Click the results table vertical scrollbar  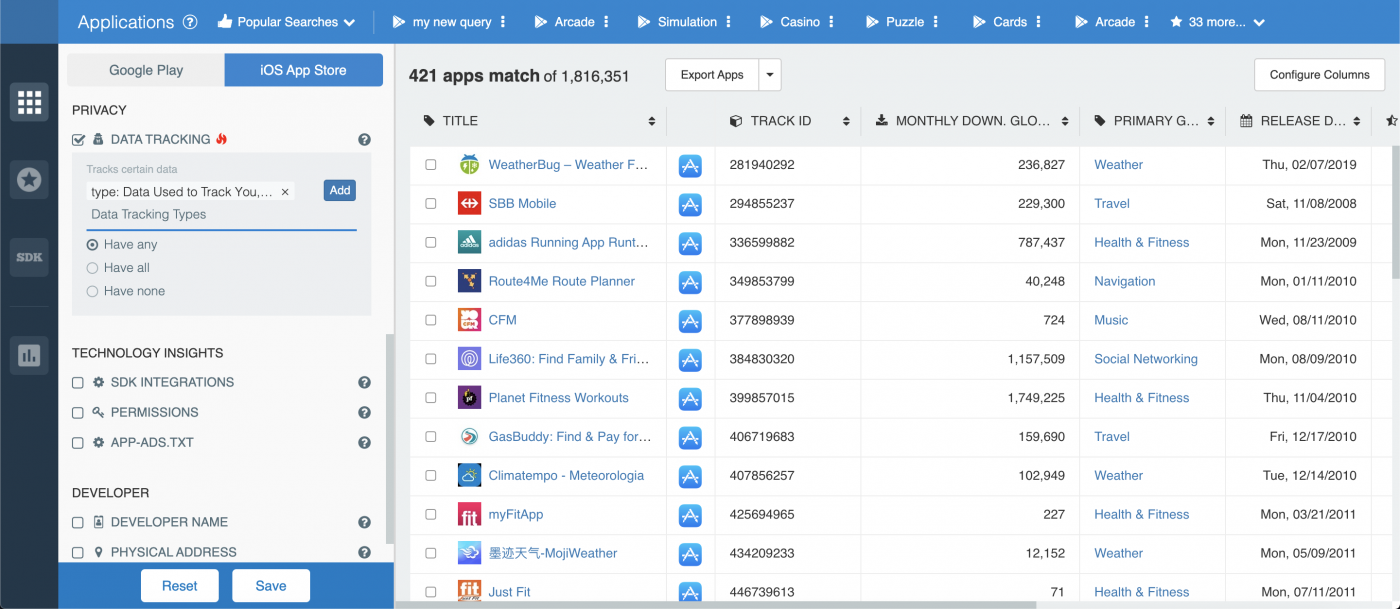tap(1395, 215)
